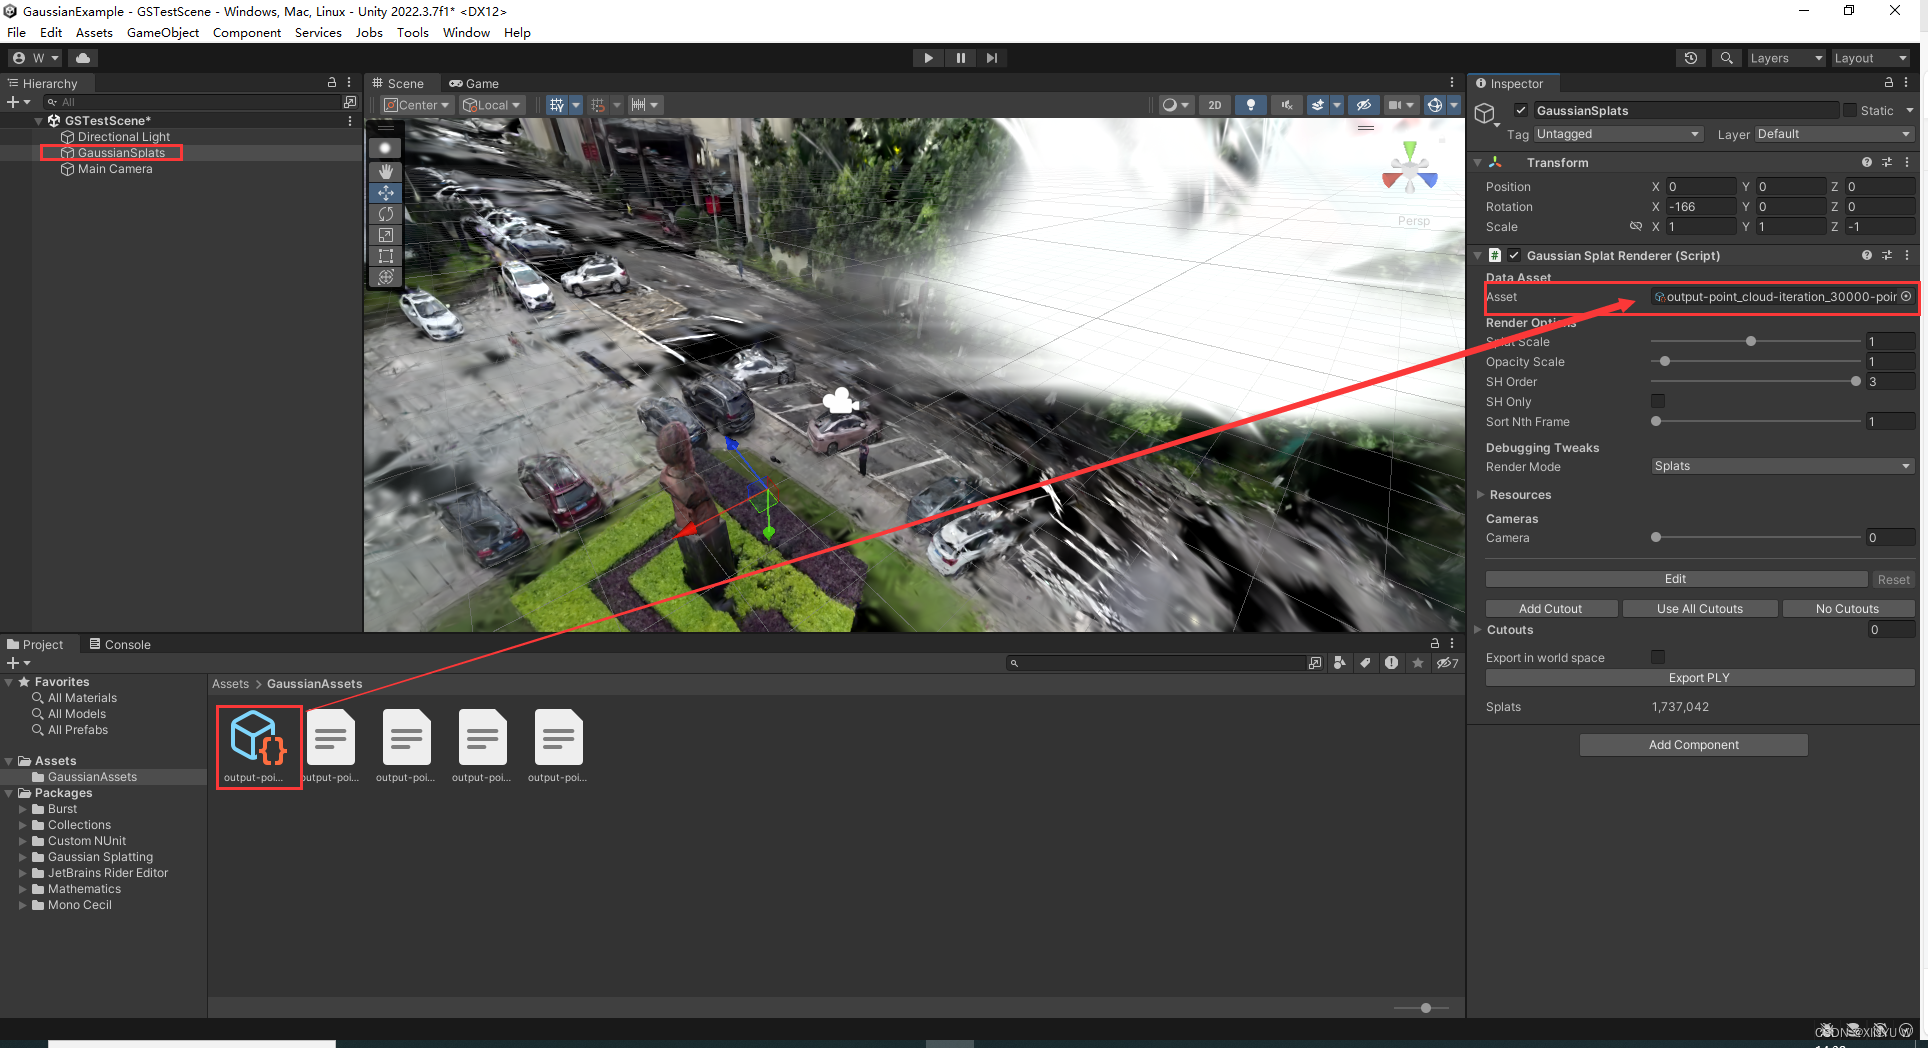Click the No Cutouts button

pyautogui.click(x=1847, y=608)
